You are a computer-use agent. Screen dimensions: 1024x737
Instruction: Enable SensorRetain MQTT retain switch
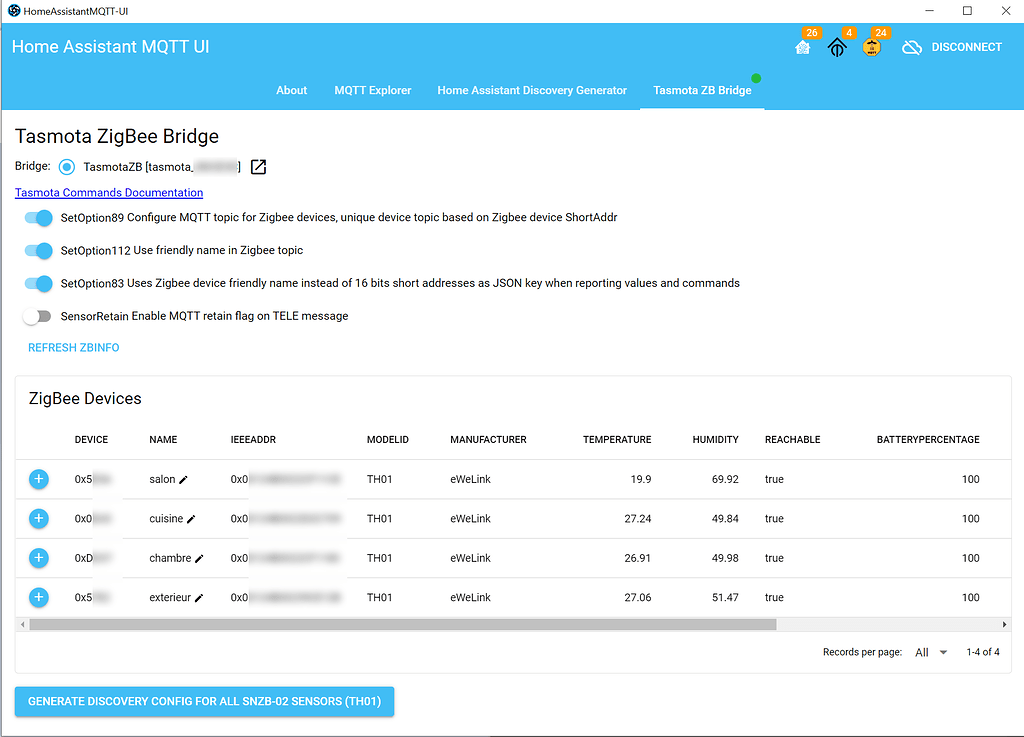coord(37,316)
